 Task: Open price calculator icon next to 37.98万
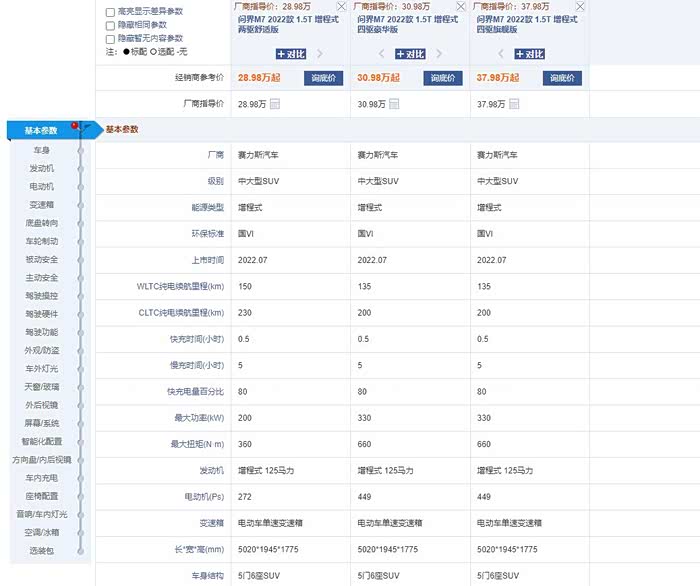coord(514,104)
